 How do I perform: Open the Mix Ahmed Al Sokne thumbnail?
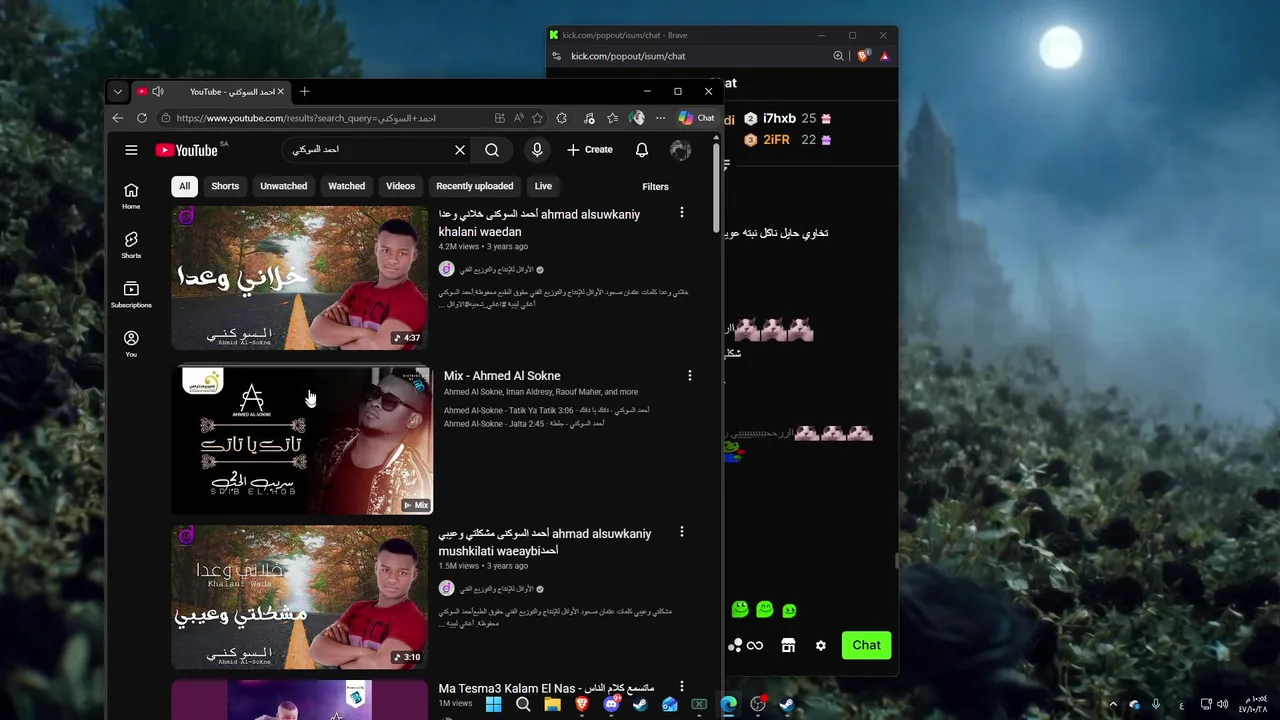(x=302, y=441)
